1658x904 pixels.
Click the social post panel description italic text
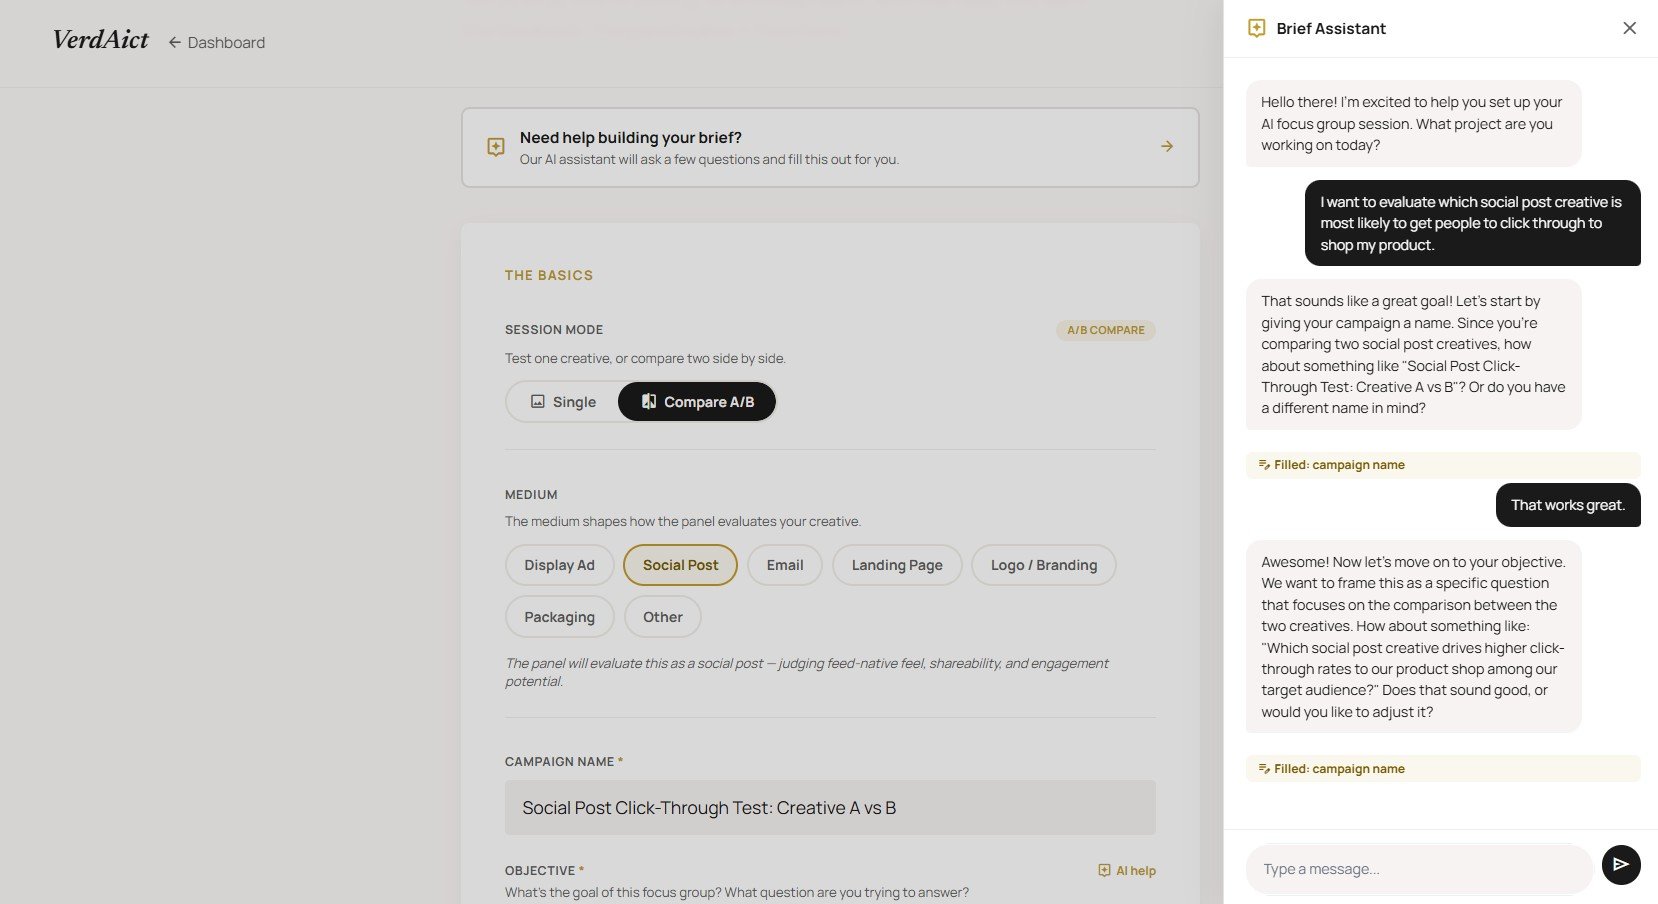click(x=806, y=672)
